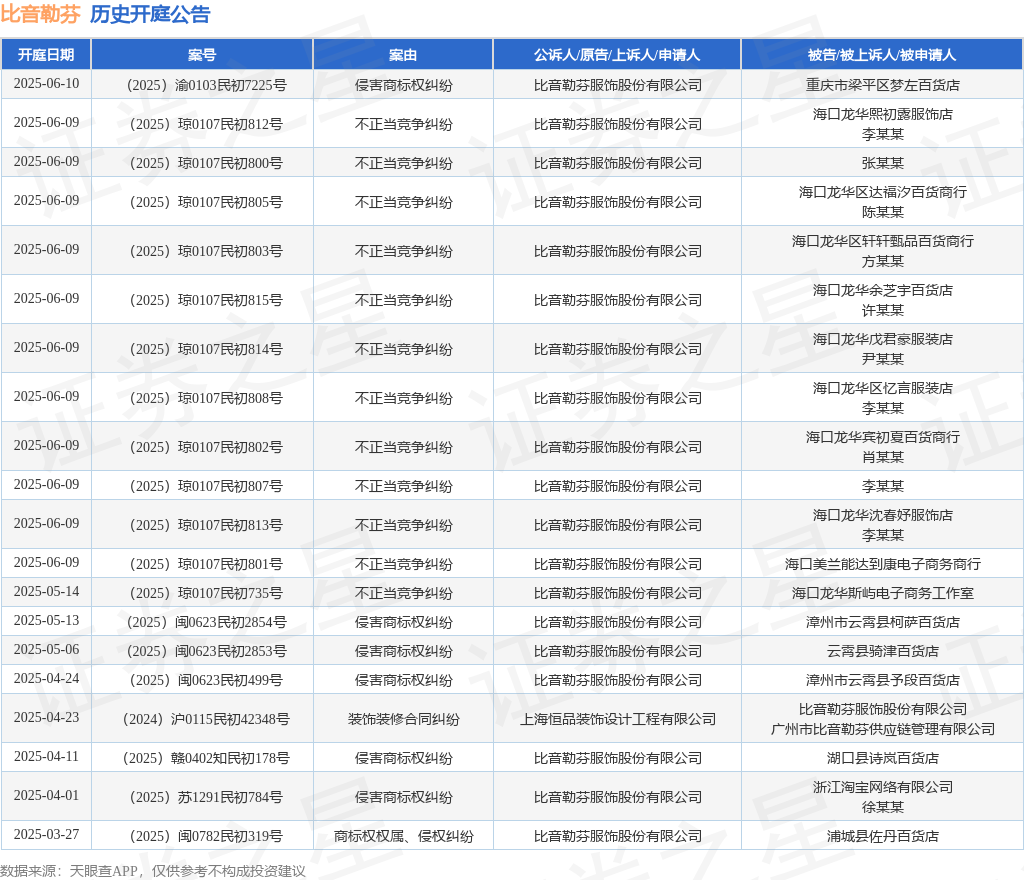Click defendant 海口龙华戊君豪服装店
The width and height of the screenshot is (1024, 880).
[x=882, y=339]
